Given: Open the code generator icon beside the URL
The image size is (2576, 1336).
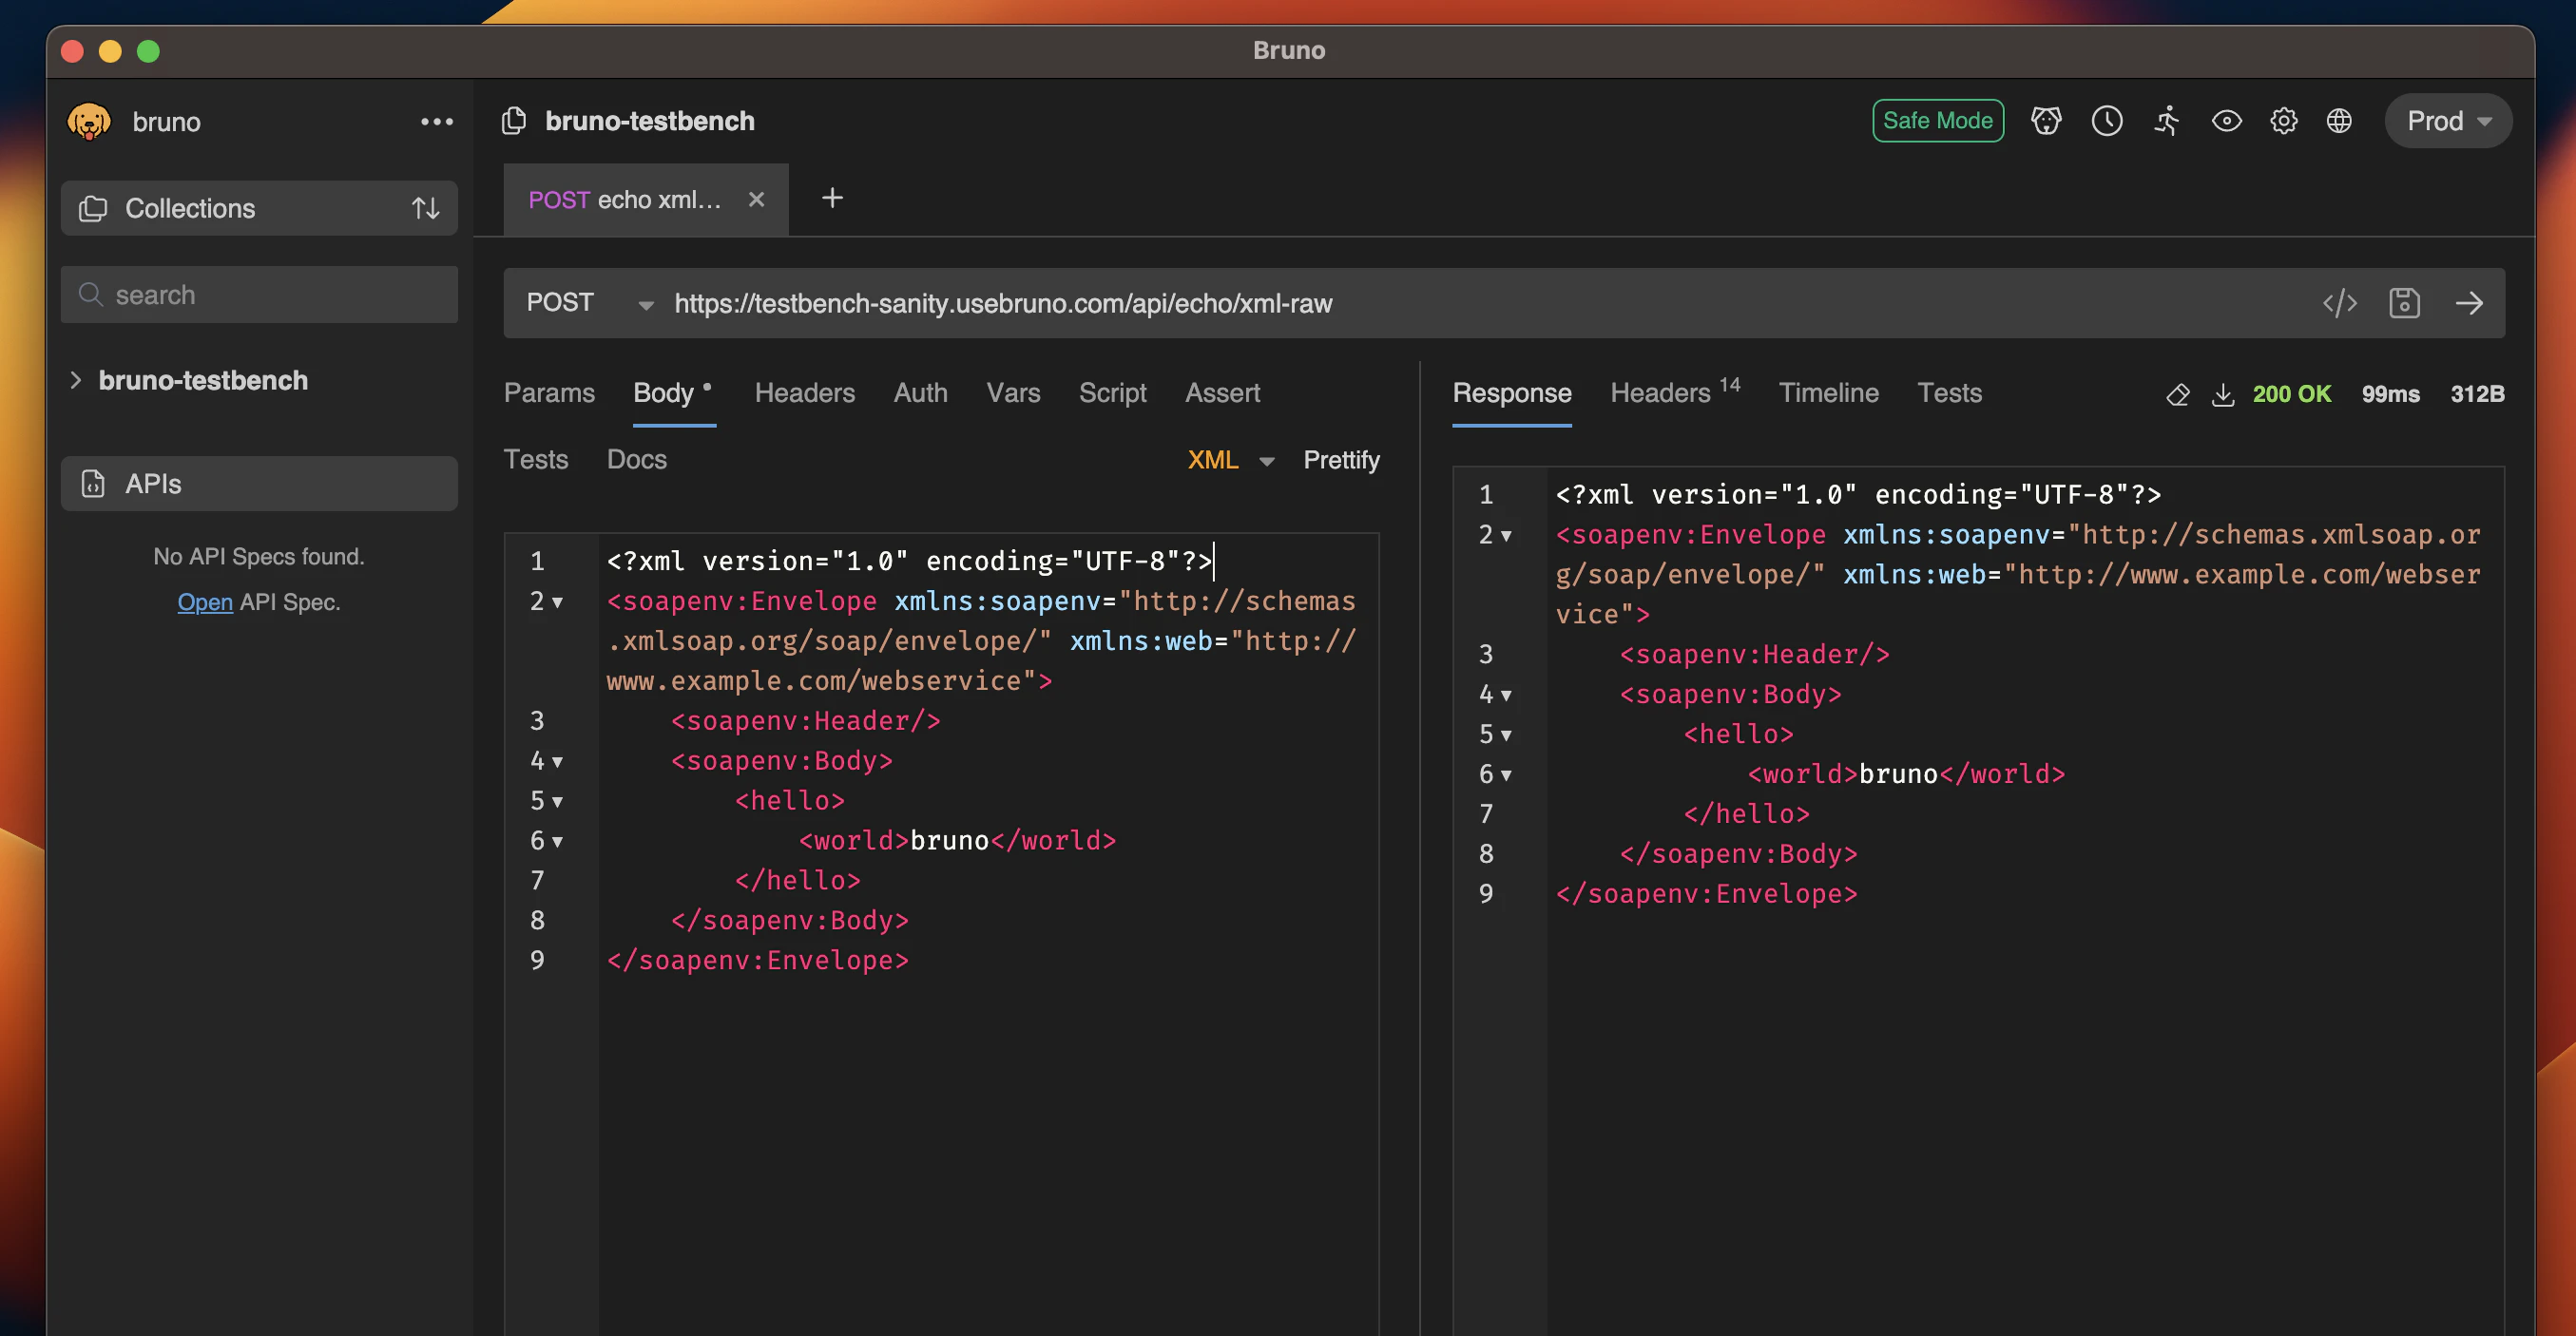Looking at the screenshot, I should pyautogui.click(x=2340, y=303).
